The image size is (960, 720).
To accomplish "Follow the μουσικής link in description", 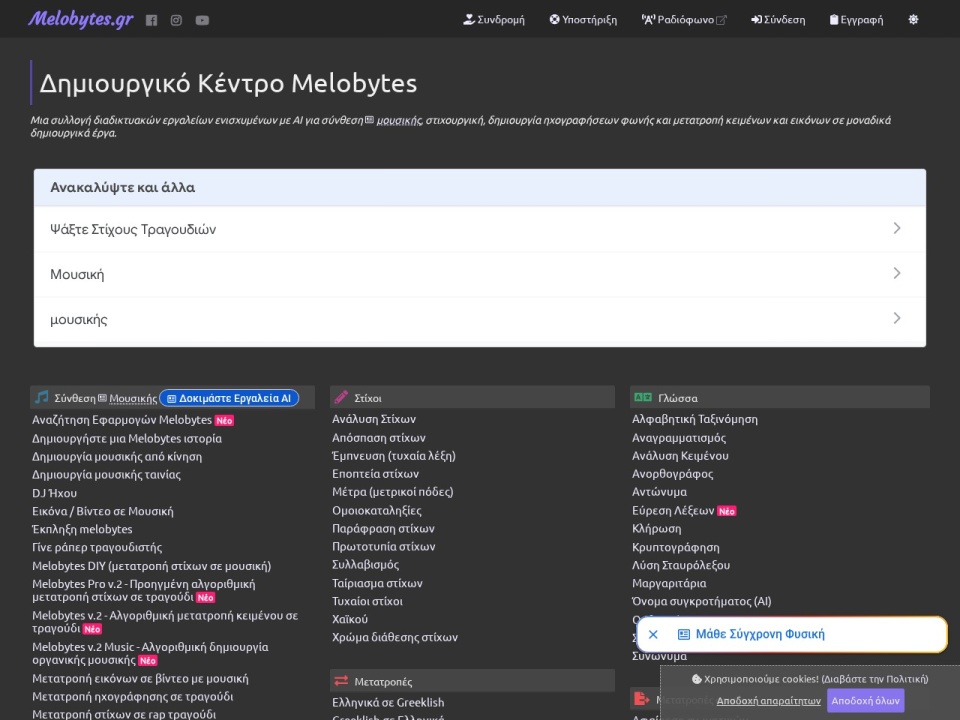I will click(399, 121).
